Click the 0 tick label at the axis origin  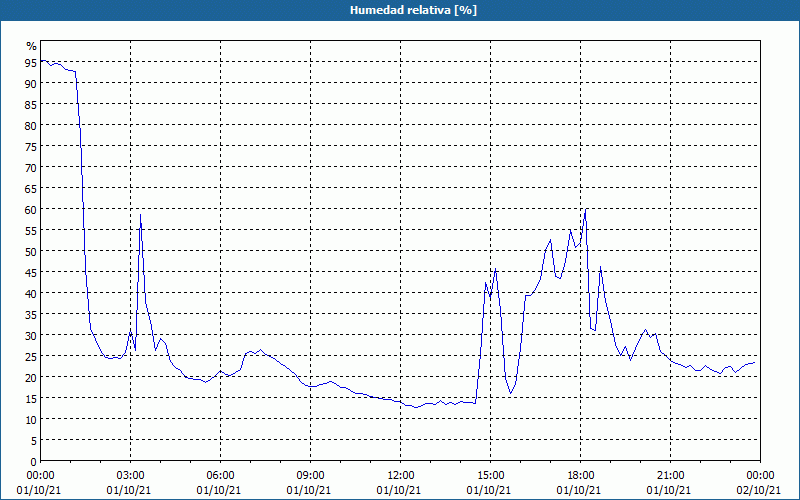click(x=34, y=462)
